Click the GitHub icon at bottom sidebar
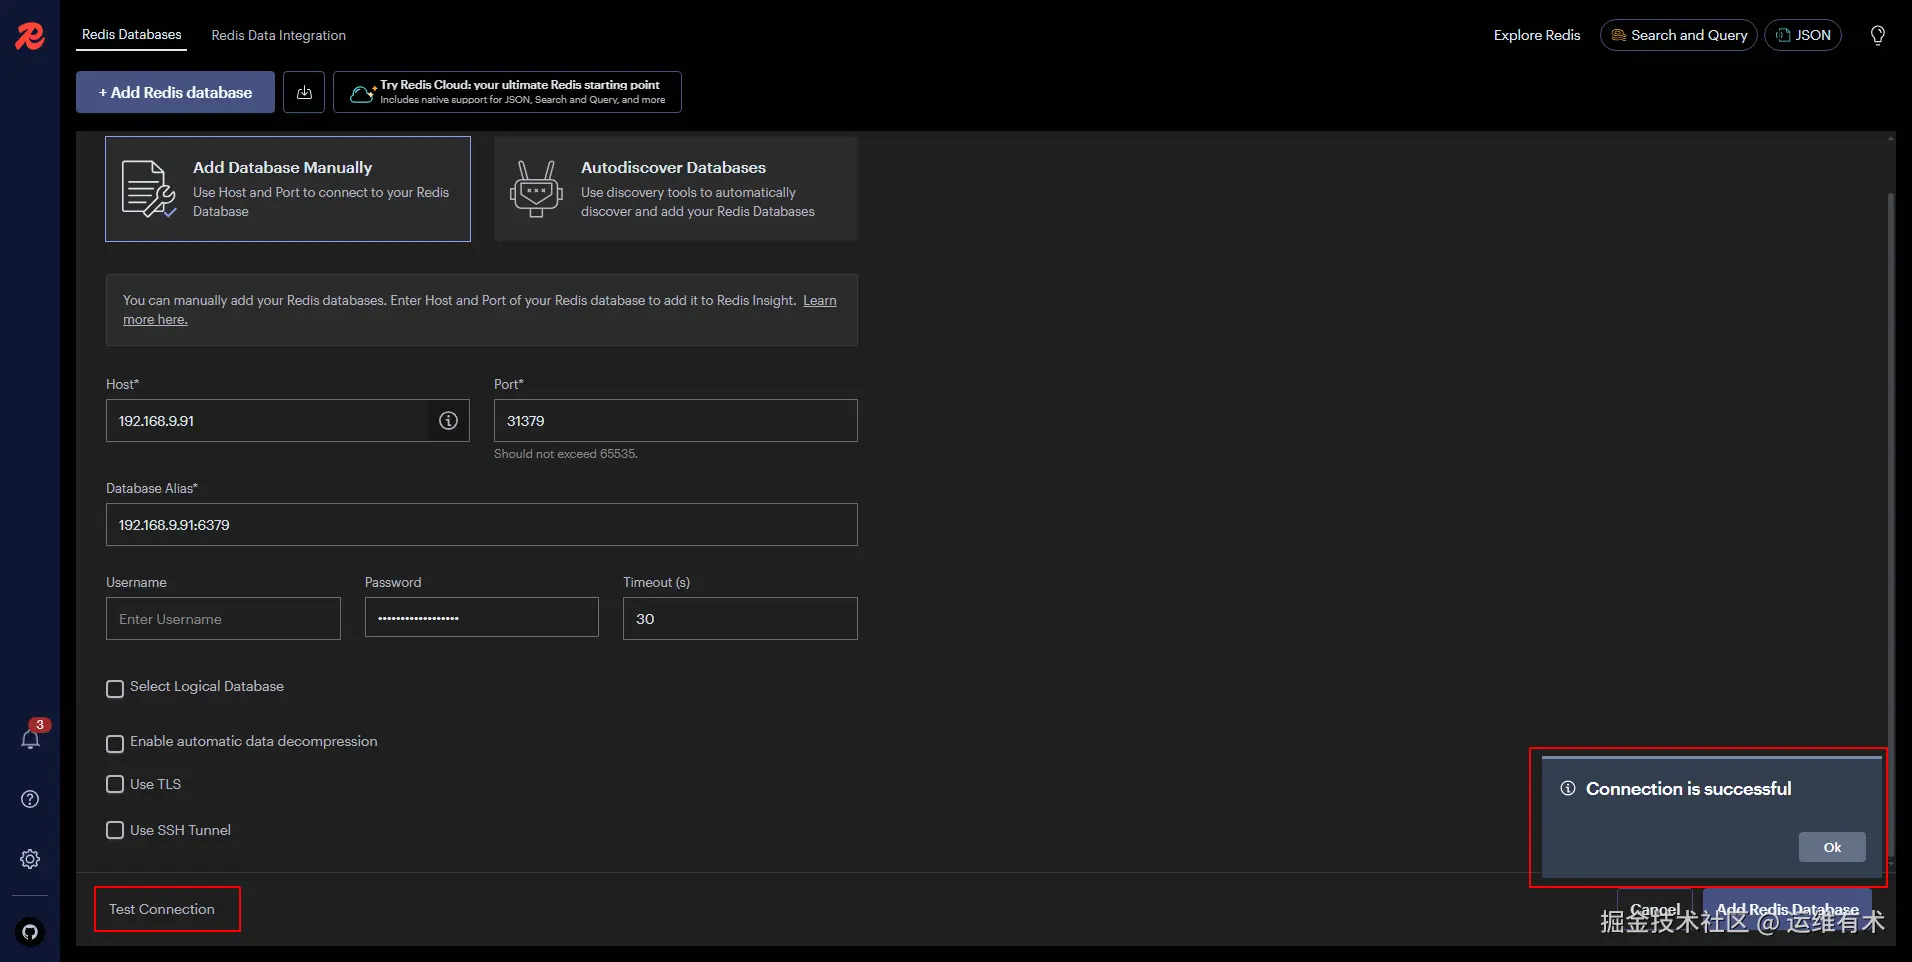The width and height of the screenshot is (1912, 962). (29, 932)
